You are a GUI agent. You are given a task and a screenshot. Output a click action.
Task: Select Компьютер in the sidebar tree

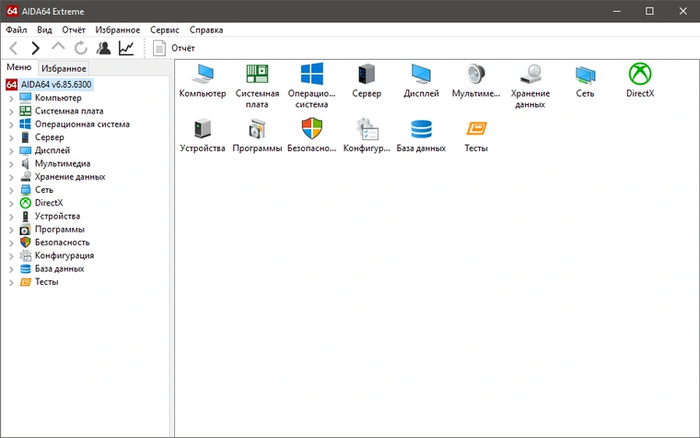[58, 98]
